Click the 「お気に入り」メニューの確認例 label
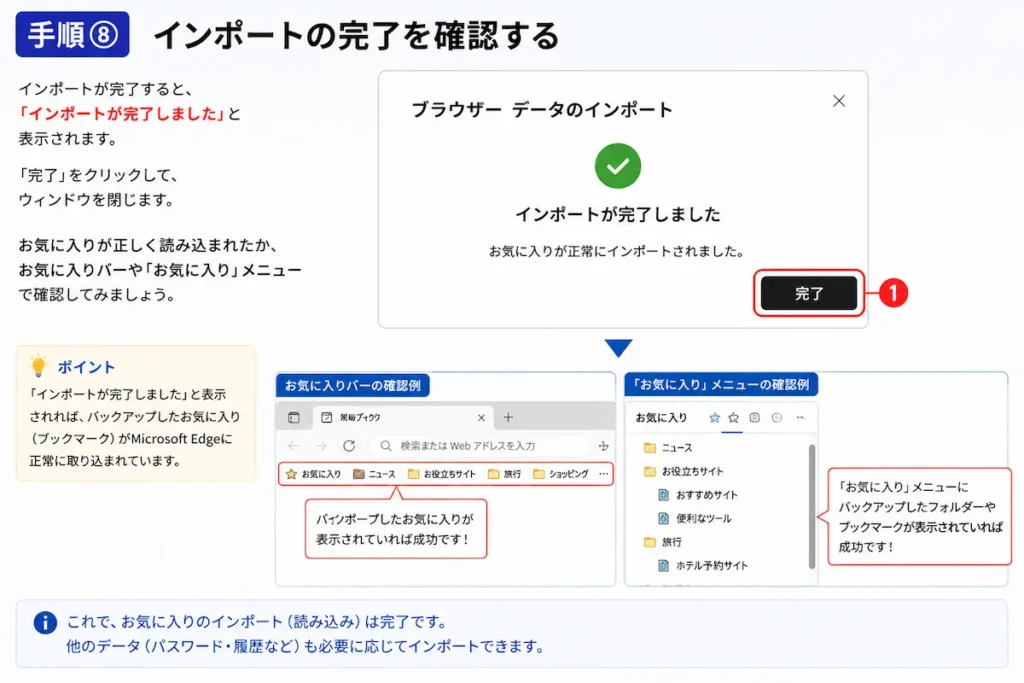Screen dimensions: 1024x683 [x=721, y=385]
